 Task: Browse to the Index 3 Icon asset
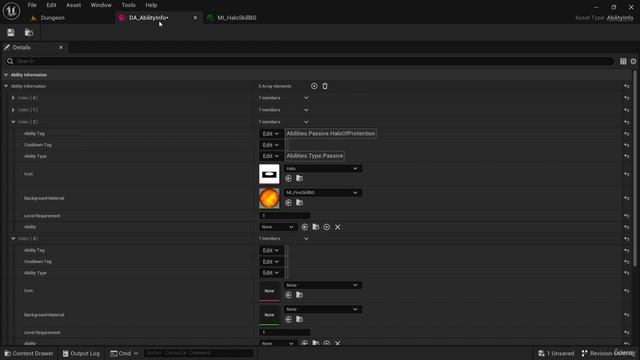299,295
